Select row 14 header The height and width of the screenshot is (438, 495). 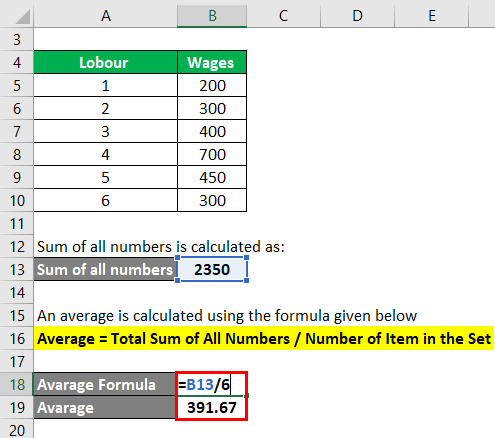17,292
